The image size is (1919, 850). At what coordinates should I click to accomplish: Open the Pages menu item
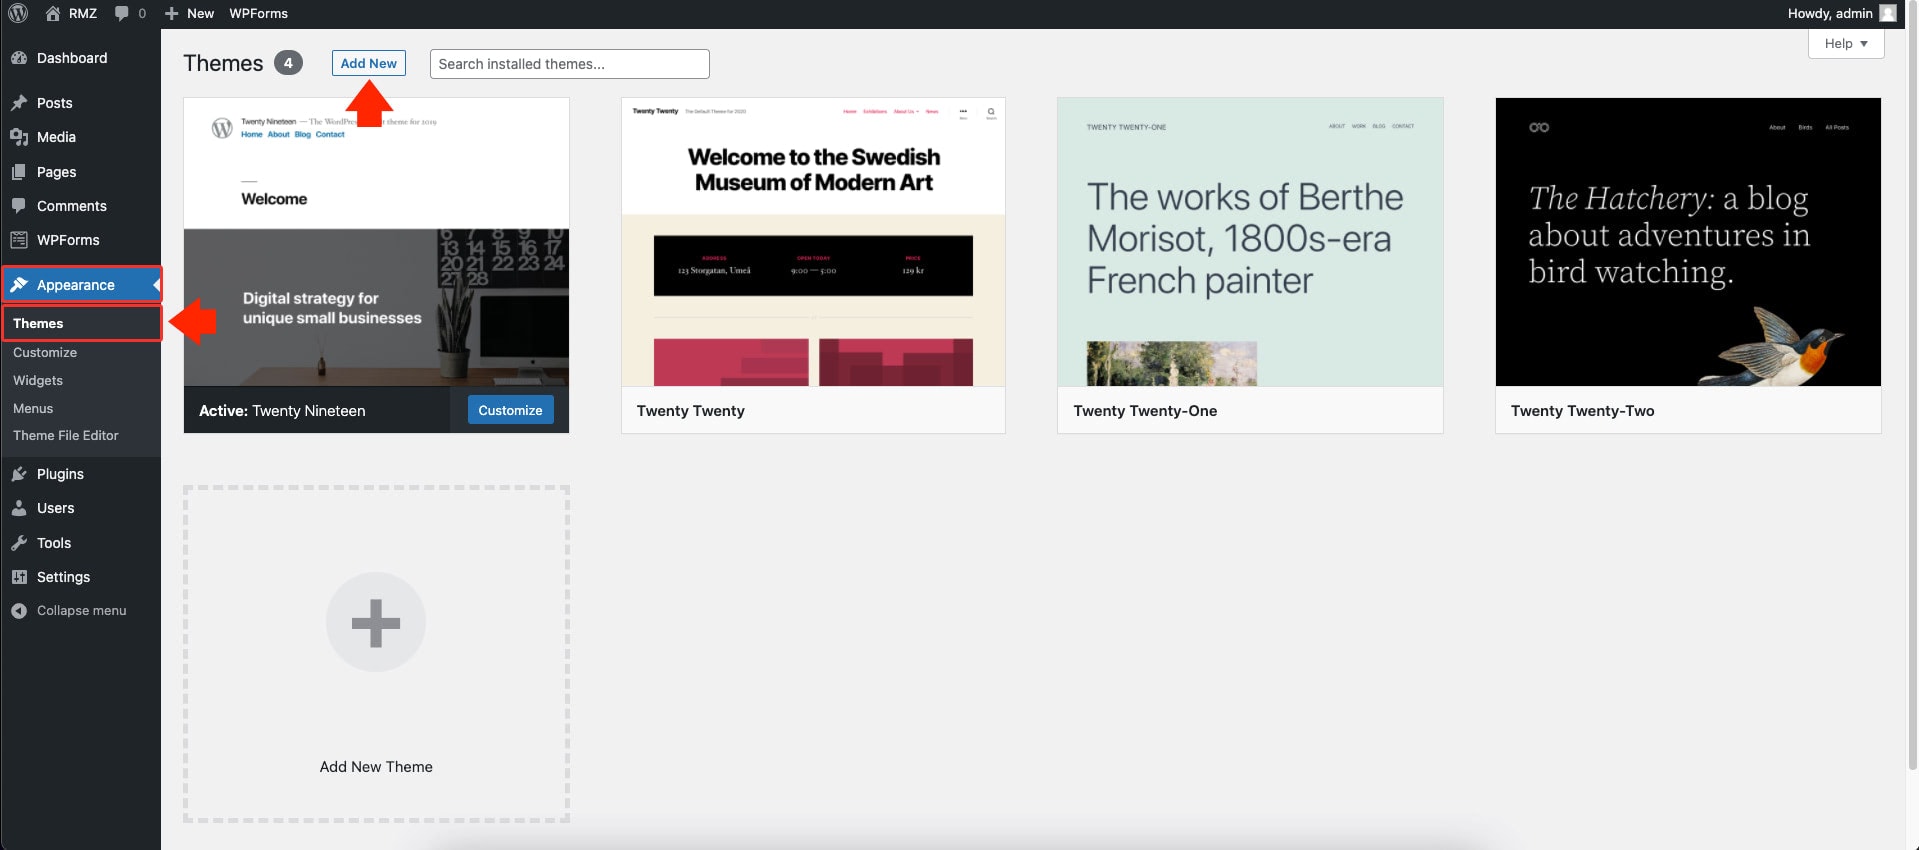click(80, 172)
